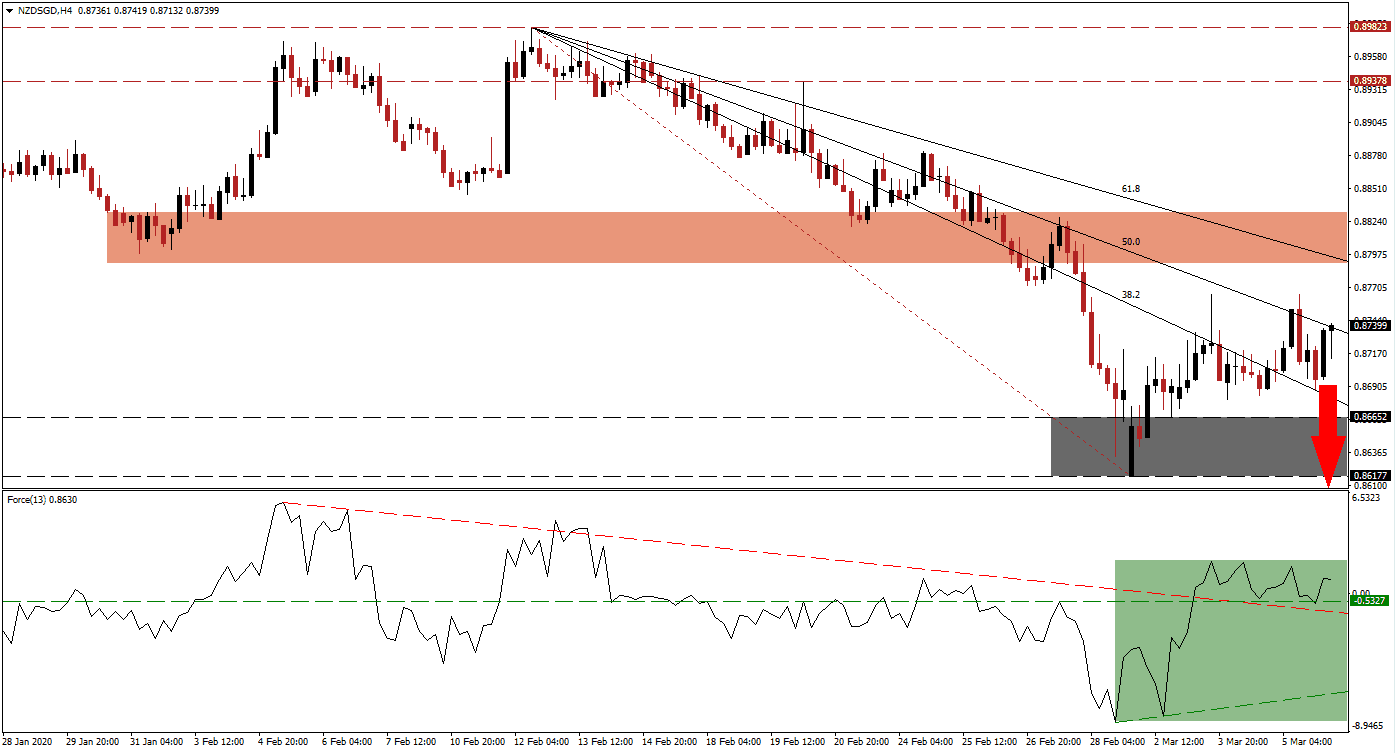The width and height of the screenshot is (1395, 753).
Task: Click the 0.88780 price axis label
Action: tap(1368, 156)
